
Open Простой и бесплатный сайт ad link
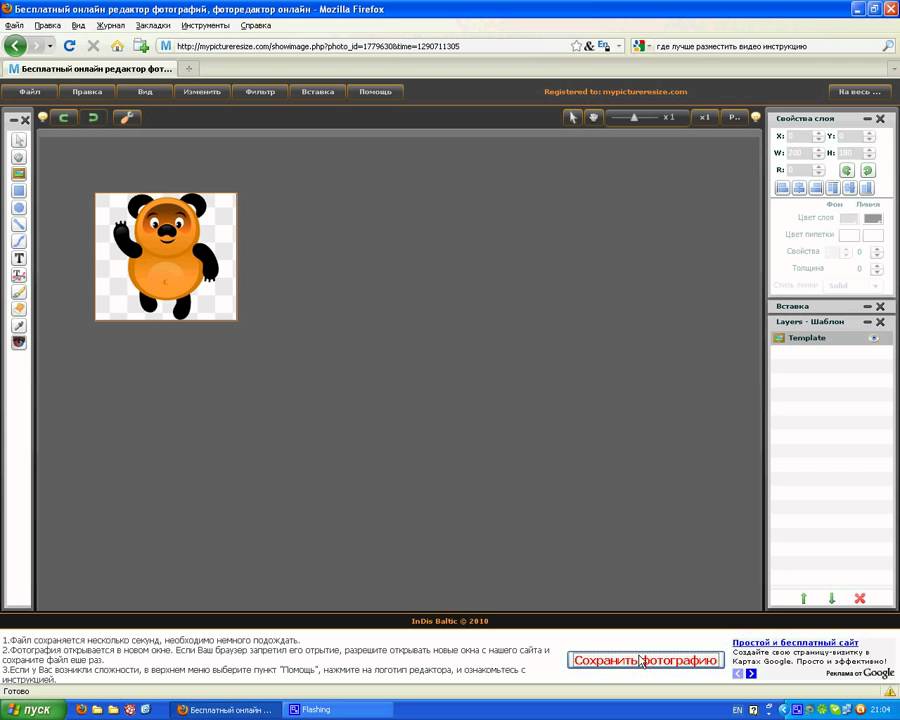(795, 642)
